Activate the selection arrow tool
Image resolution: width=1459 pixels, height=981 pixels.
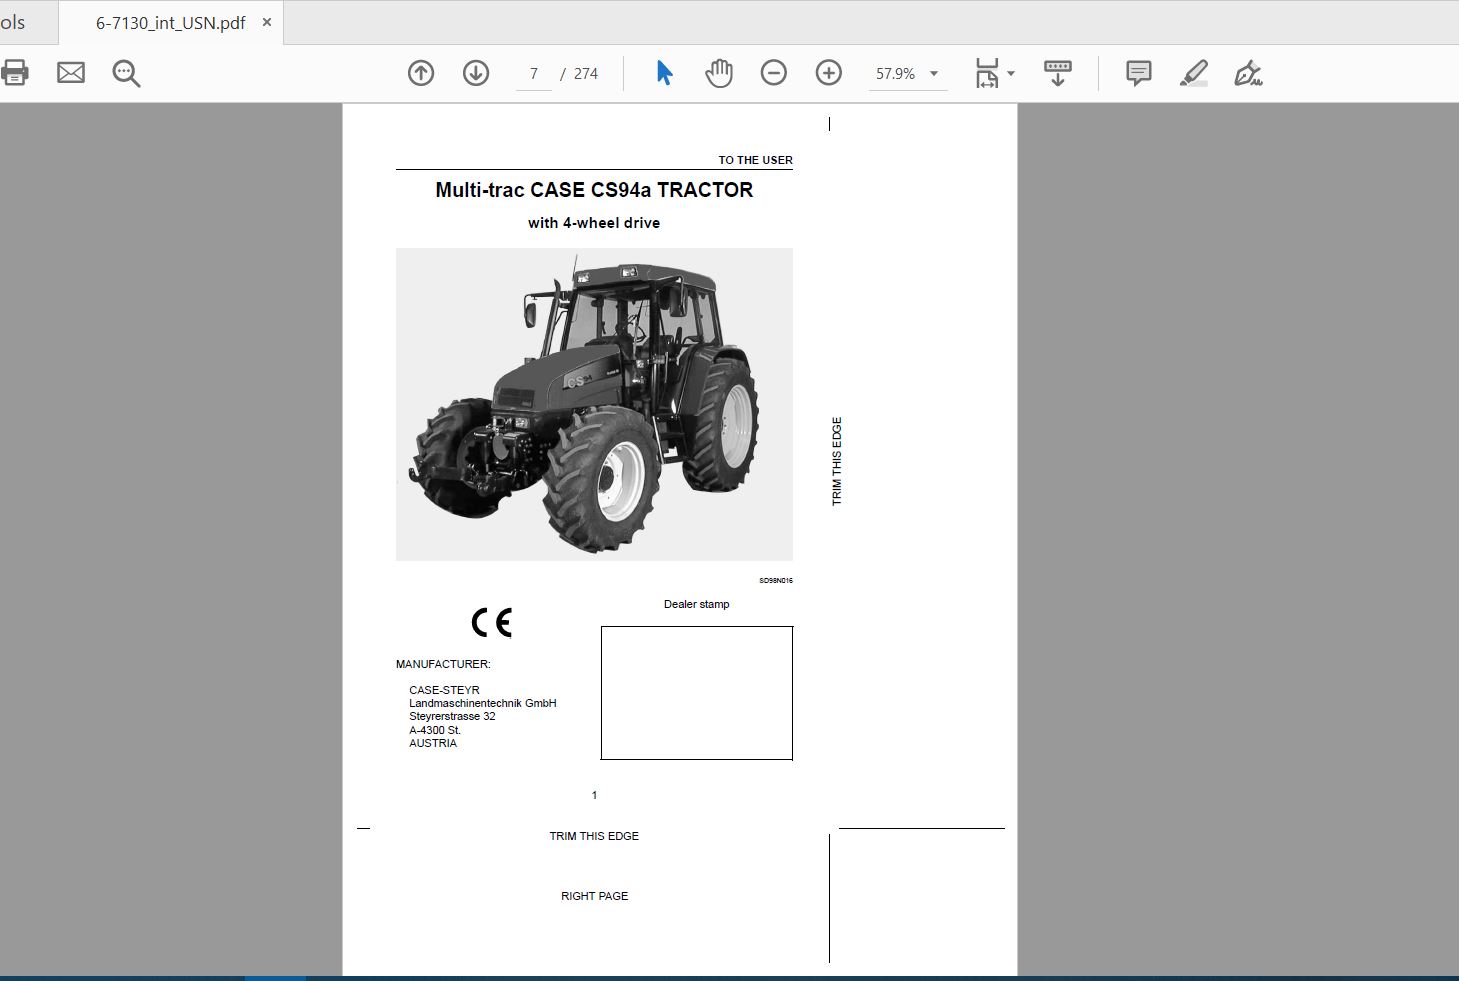pyautogui.click(x=664, y=73)
